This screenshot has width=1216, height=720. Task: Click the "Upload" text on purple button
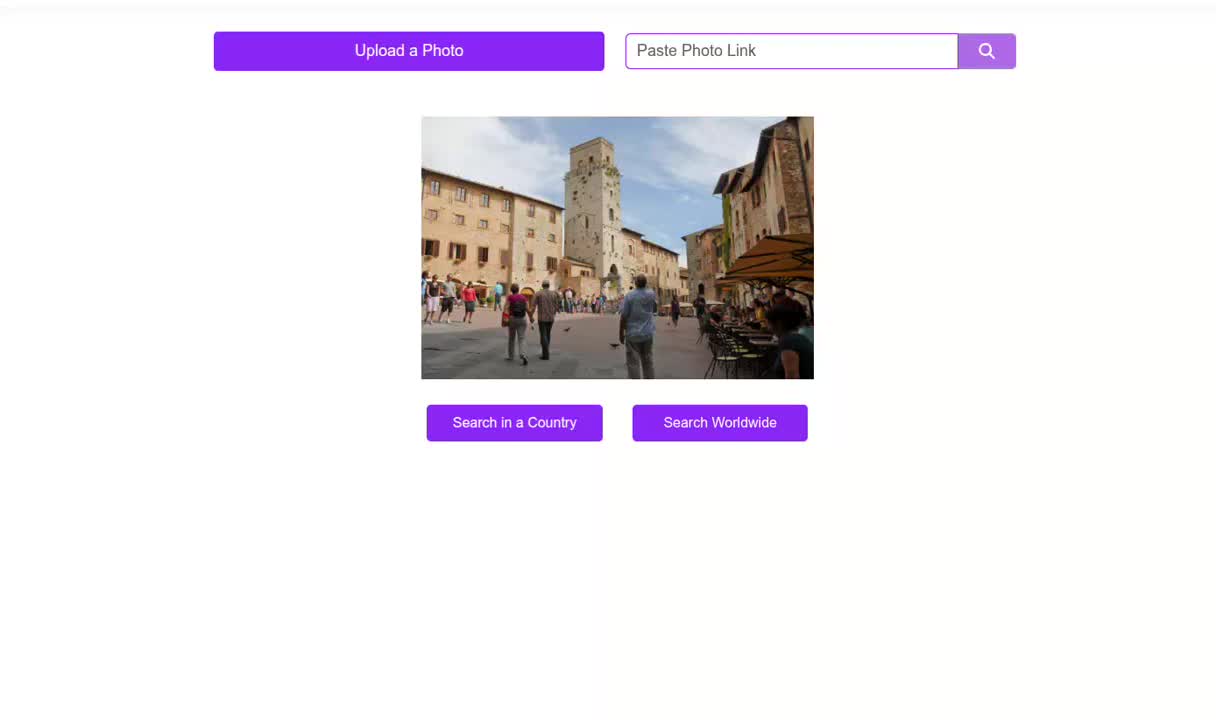pyautogui.click(x=379, y=51)
